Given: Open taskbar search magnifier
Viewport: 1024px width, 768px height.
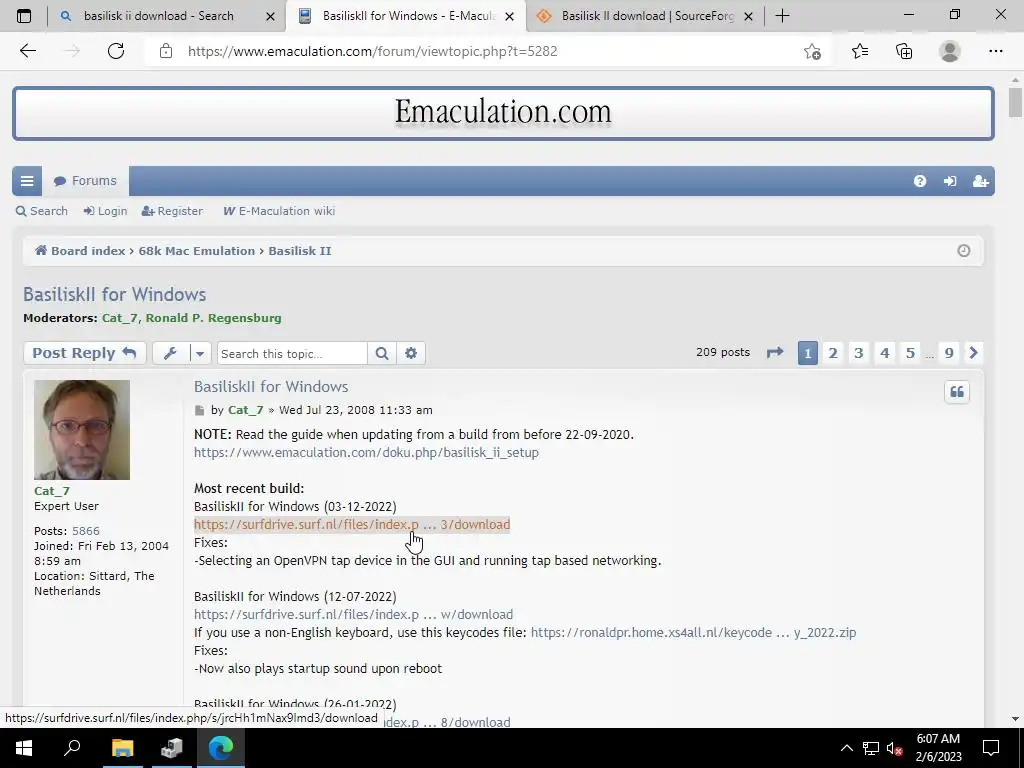Looking at the screenshot, I should pyautogui.click(x=72, y=748).
